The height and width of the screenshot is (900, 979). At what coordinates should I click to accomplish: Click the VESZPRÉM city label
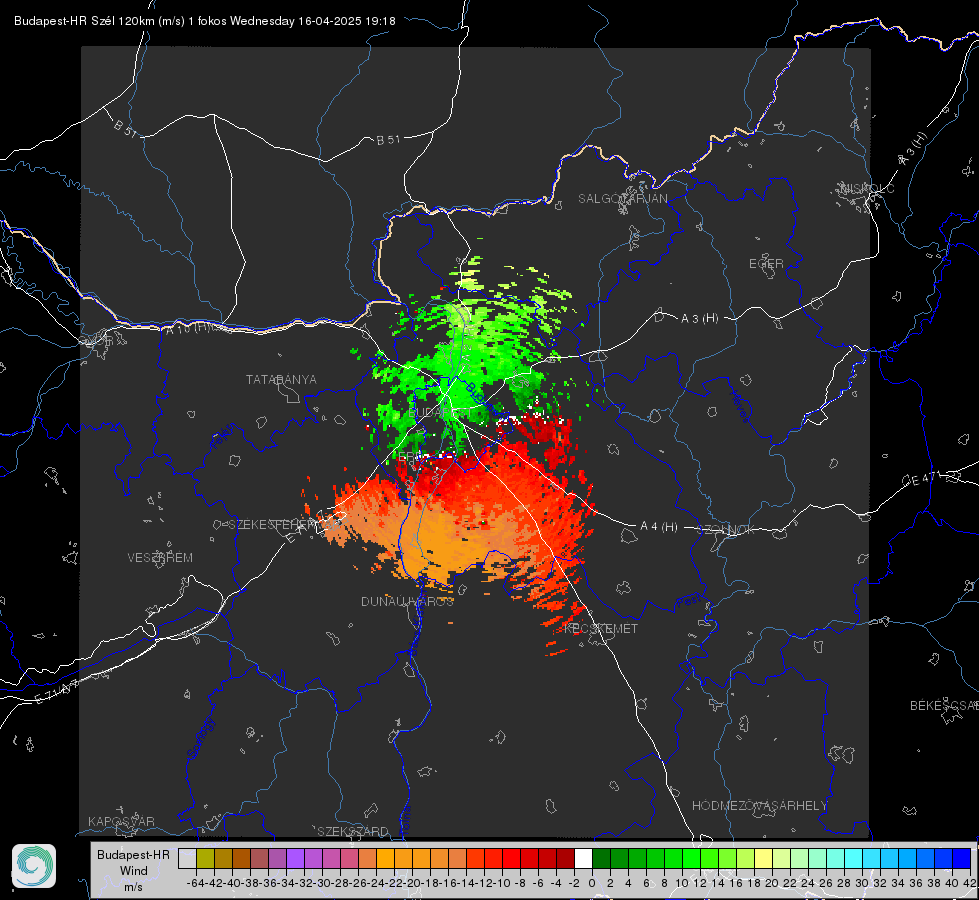[160, 557]
